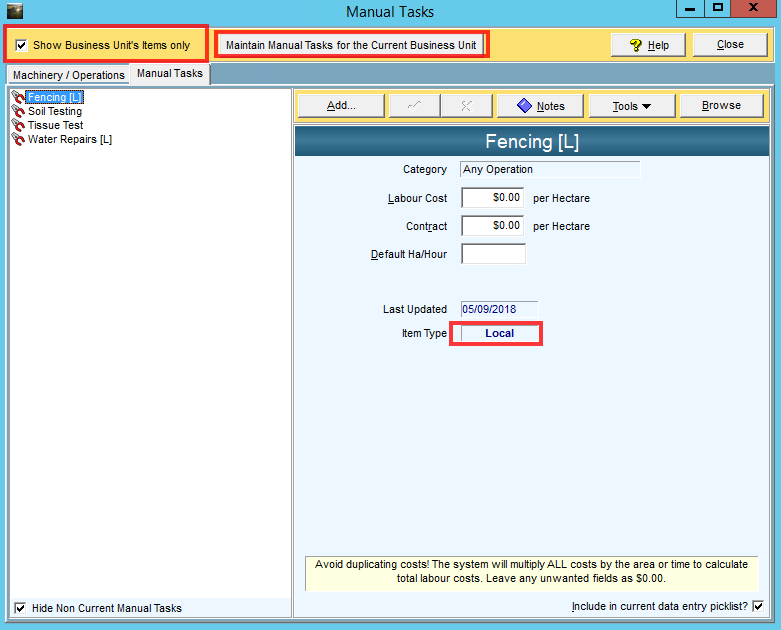781x630 pixels.
Task: Uncheck Include in current data entry picklist
Action: click(757, 606)
